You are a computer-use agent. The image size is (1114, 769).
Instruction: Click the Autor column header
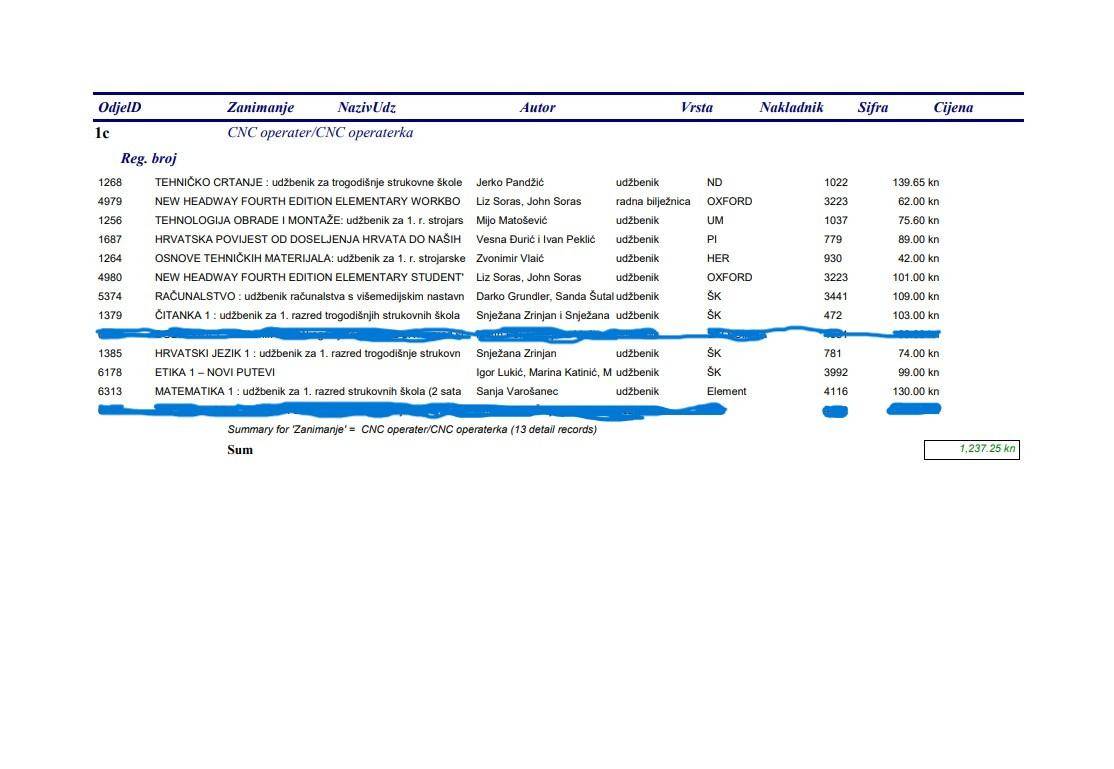(537, 107)
